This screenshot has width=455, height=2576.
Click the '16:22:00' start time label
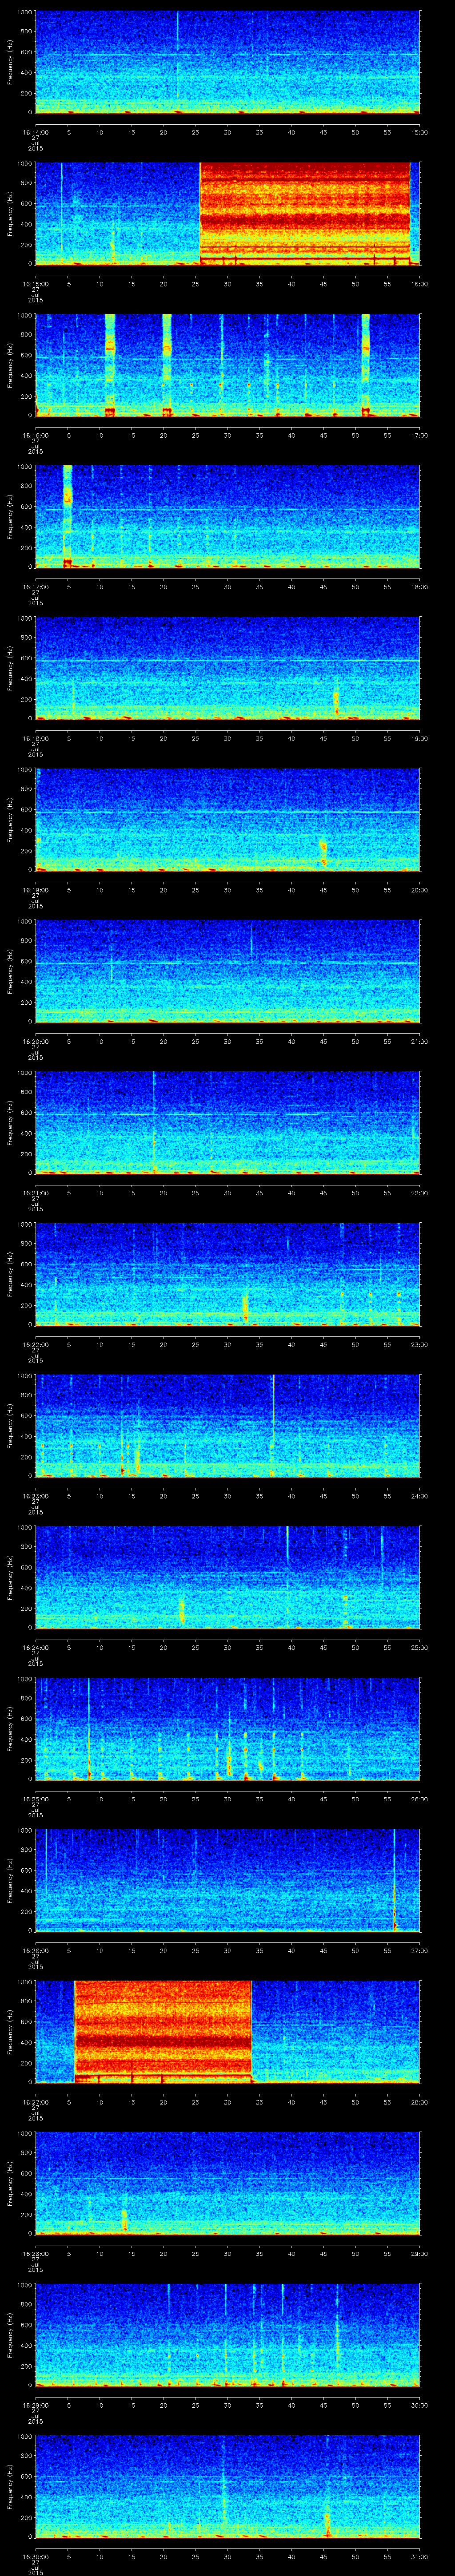[x=35, y=1344]
